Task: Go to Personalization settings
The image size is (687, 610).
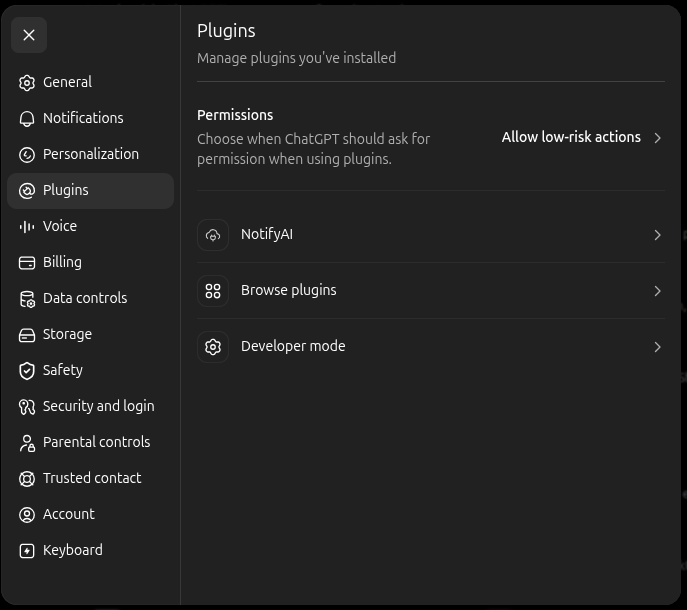Action: (91, 154)
